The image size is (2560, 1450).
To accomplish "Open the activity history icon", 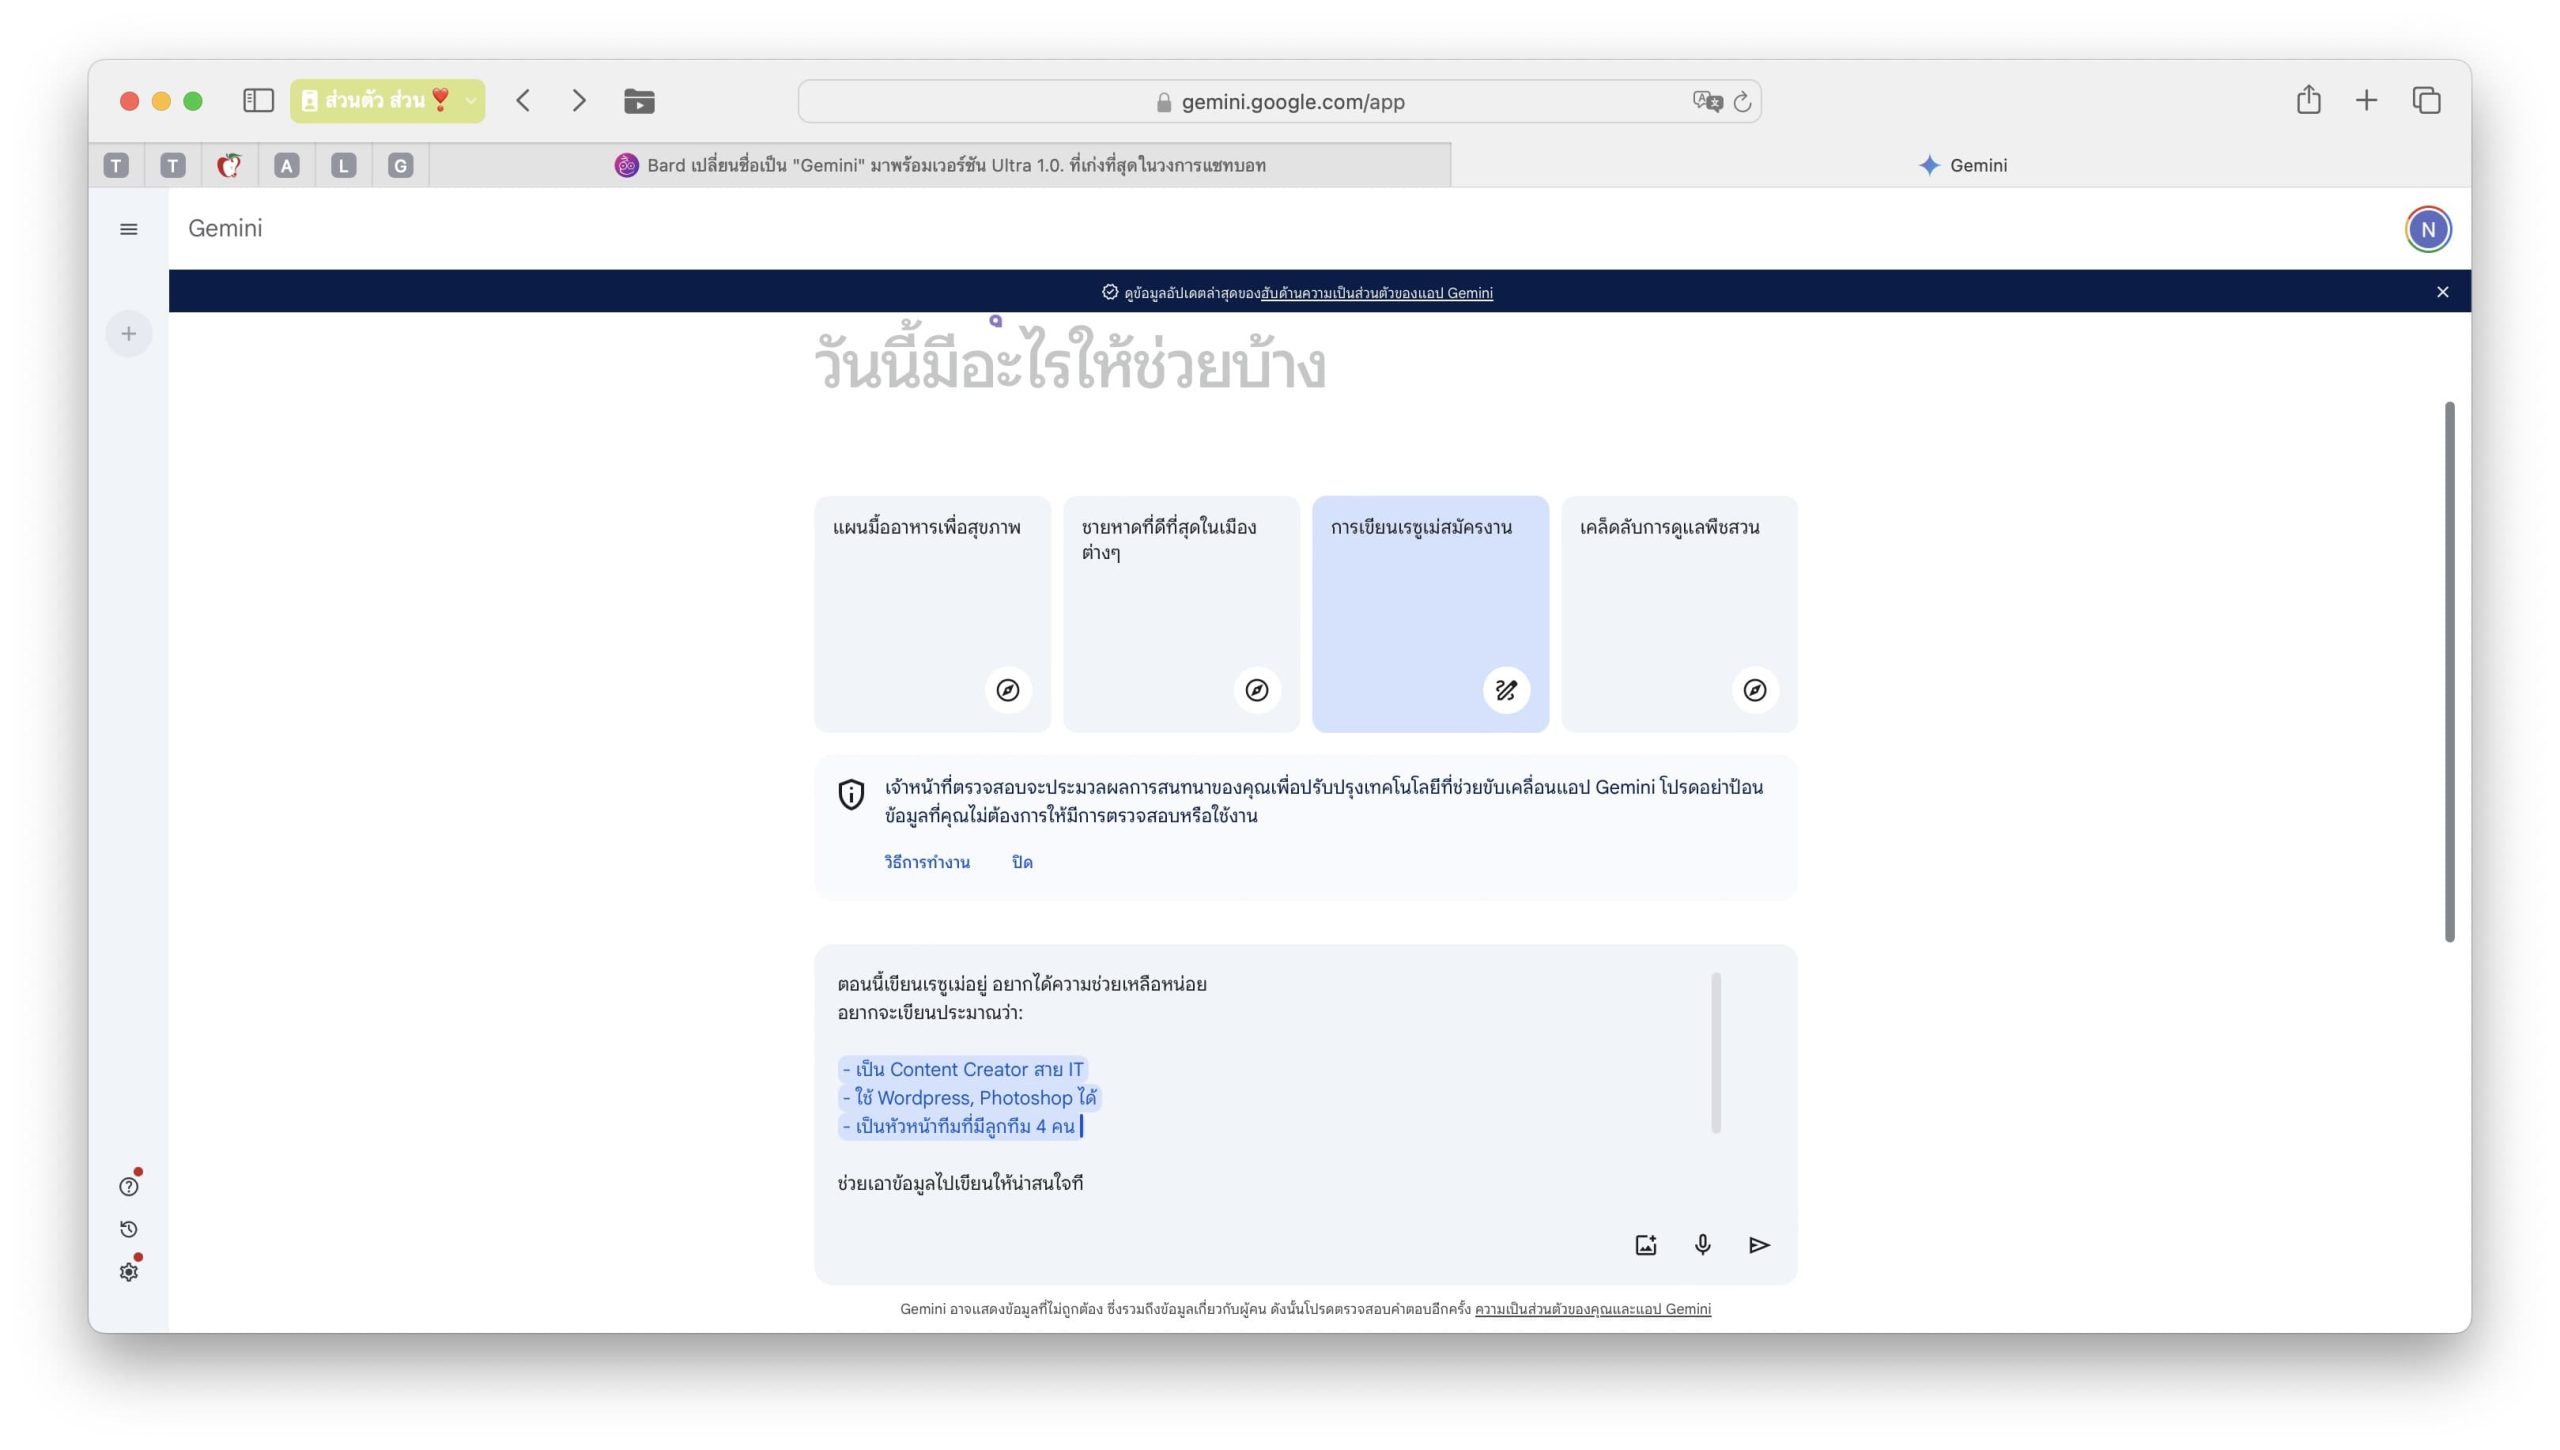I will tap(129, 1229).
